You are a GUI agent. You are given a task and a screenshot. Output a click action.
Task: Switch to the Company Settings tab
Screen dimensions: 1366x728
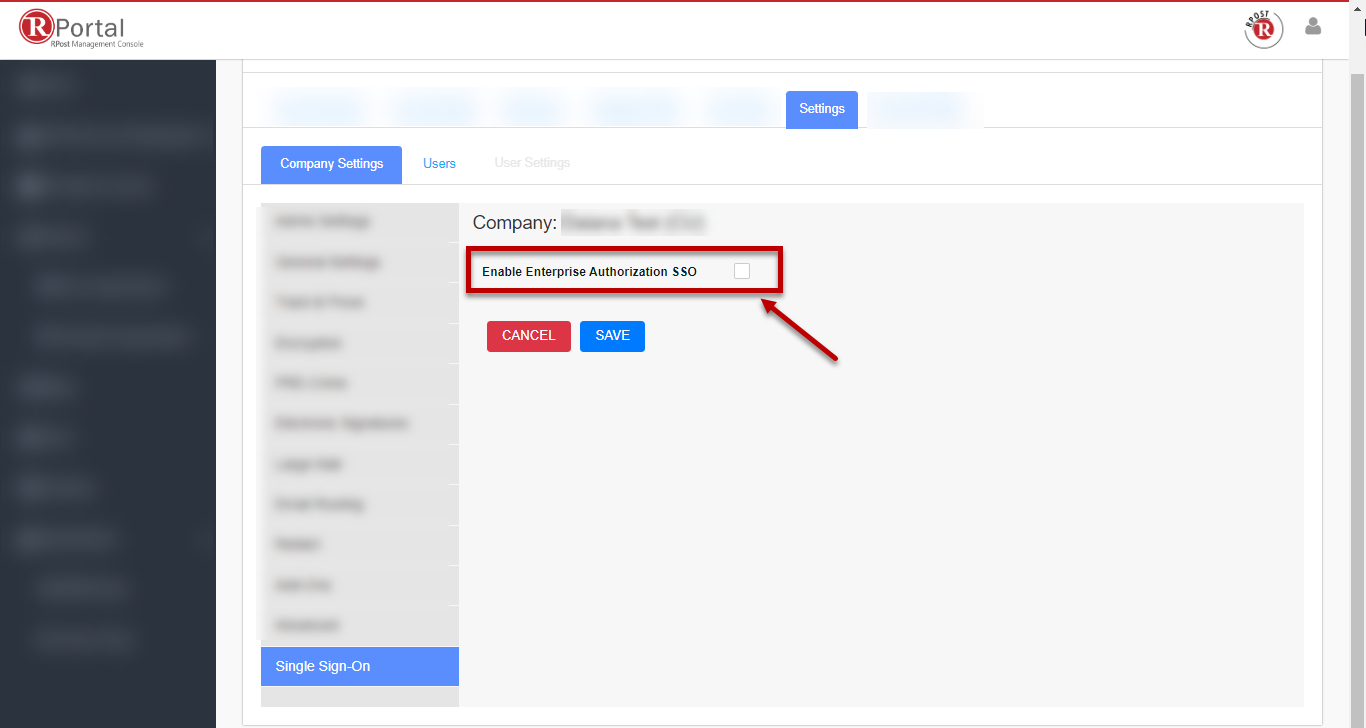331,164
